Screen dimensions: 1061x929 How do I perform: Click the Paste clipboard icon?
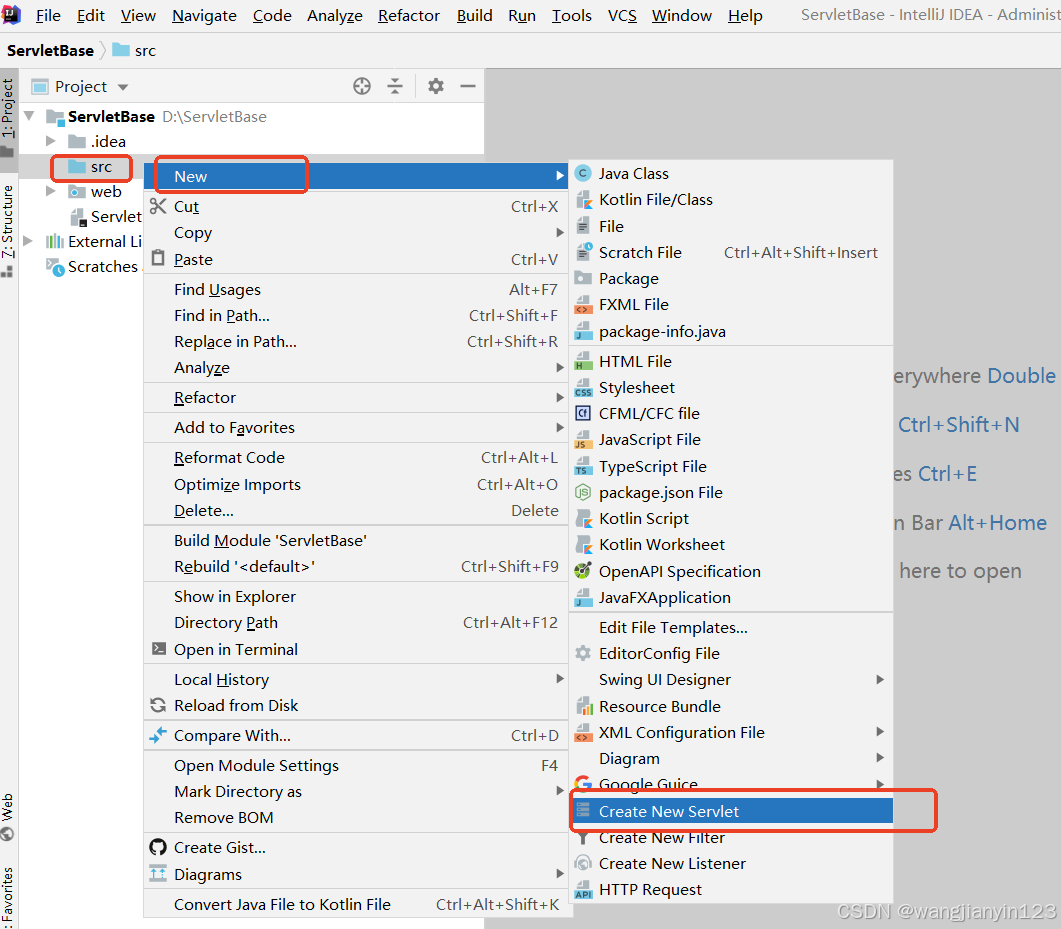point(158,258)
